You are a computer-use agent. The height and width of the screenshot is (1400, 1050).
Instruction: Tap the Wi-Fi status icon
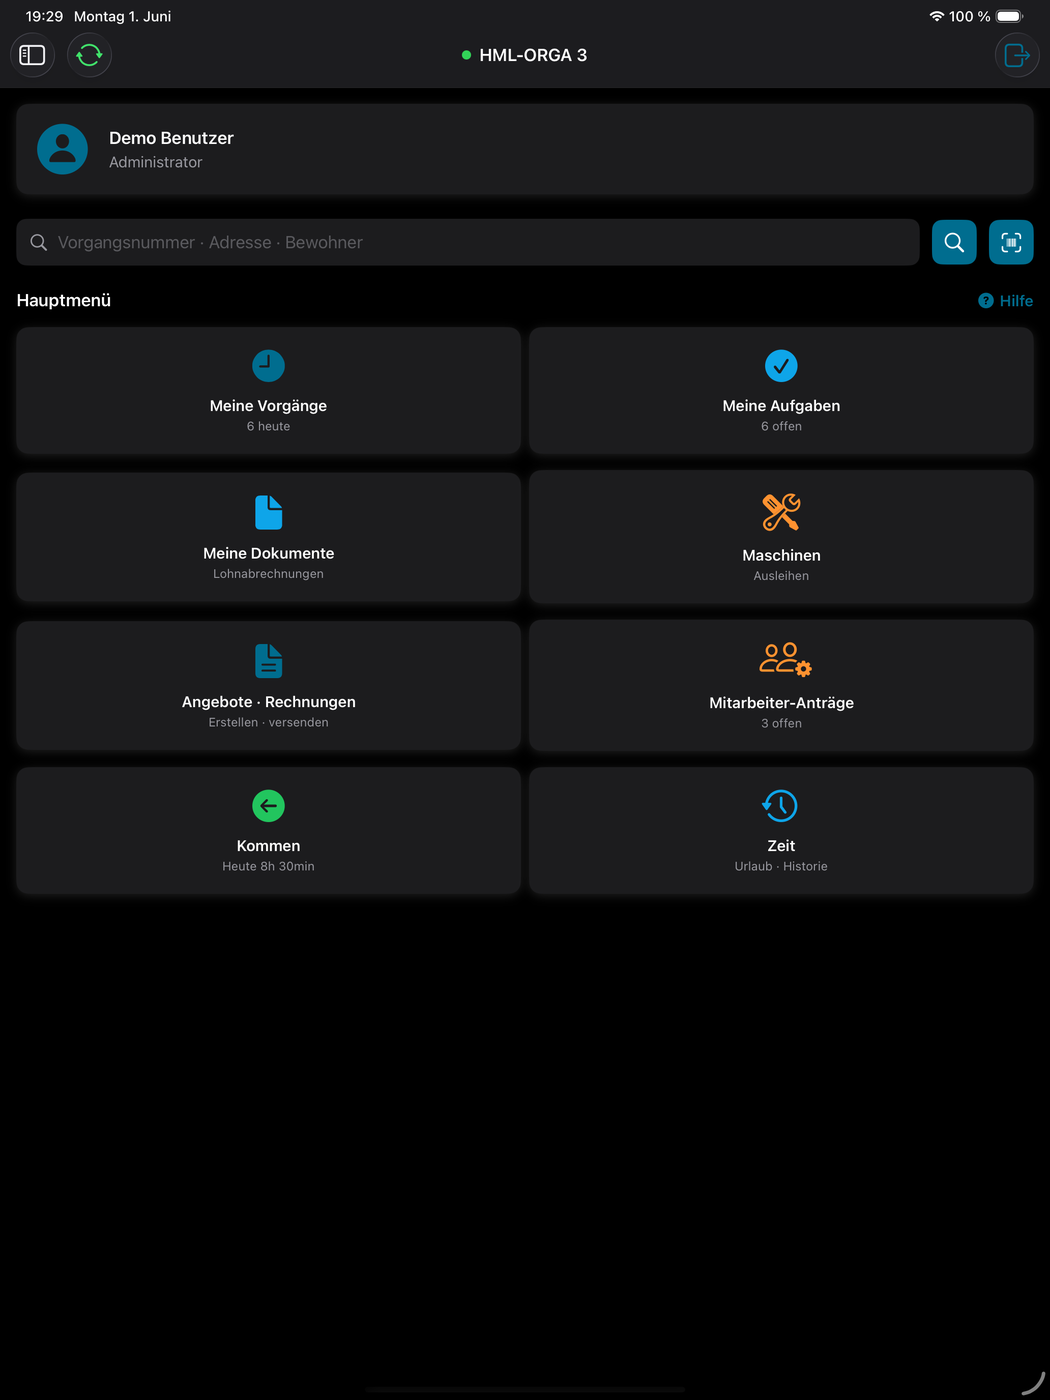pyautogui.click(x=937, y=16)
